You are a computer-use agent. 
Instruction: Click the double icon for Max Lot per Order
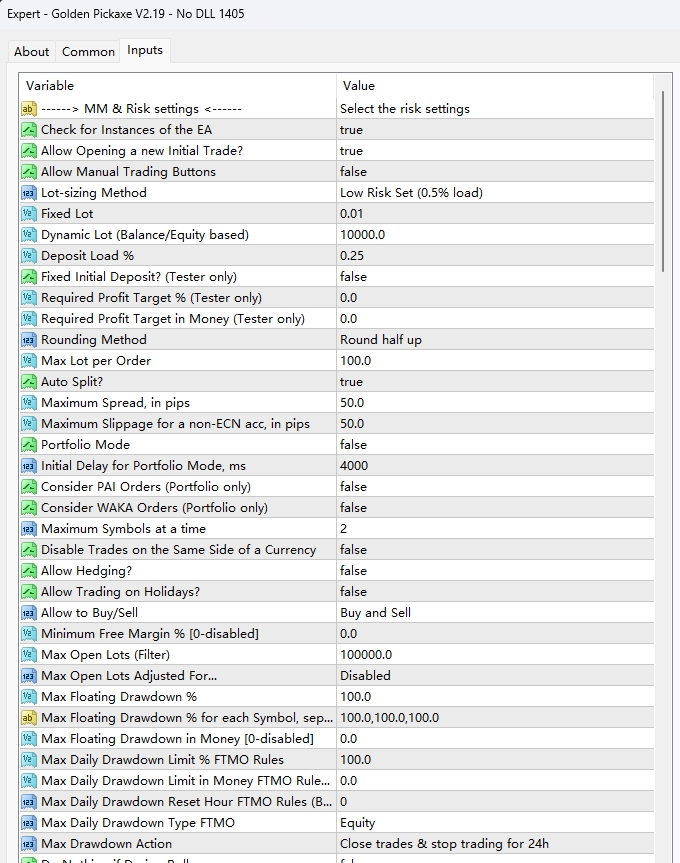tap(29, 361)
